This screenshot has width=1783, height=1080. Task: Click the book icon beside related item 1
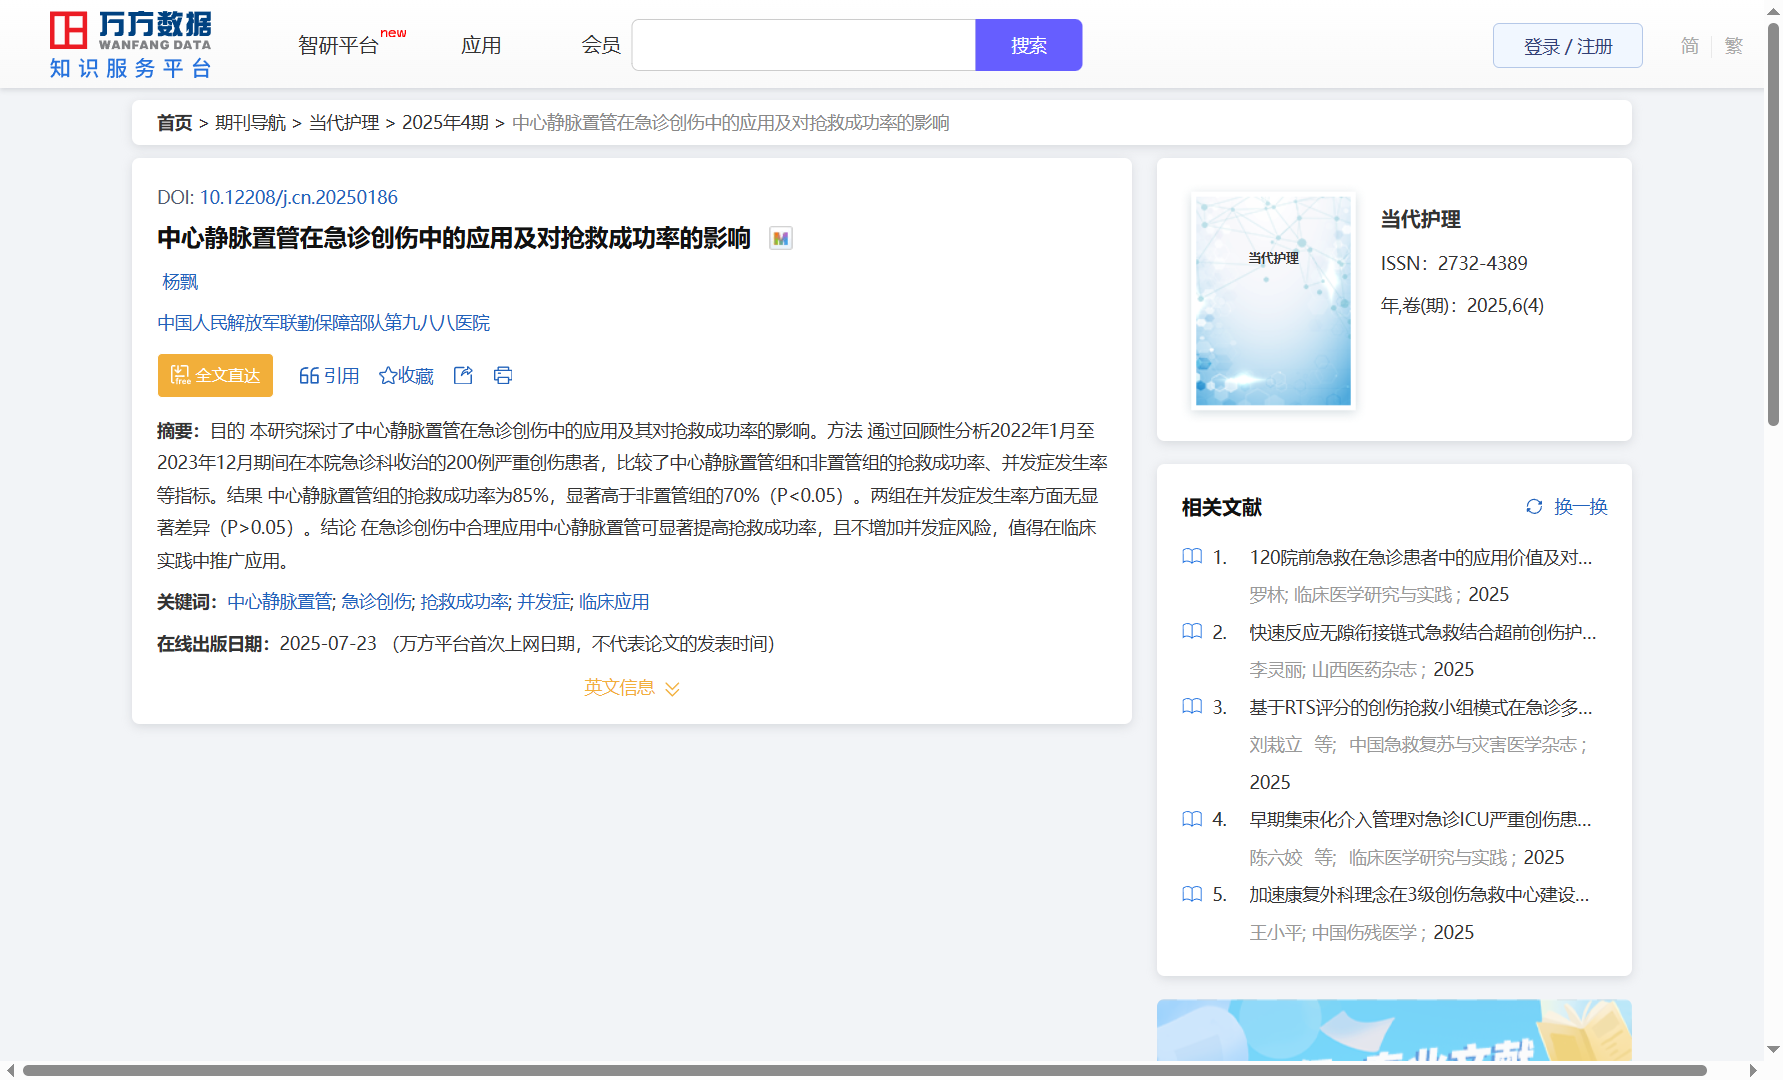1192,557
